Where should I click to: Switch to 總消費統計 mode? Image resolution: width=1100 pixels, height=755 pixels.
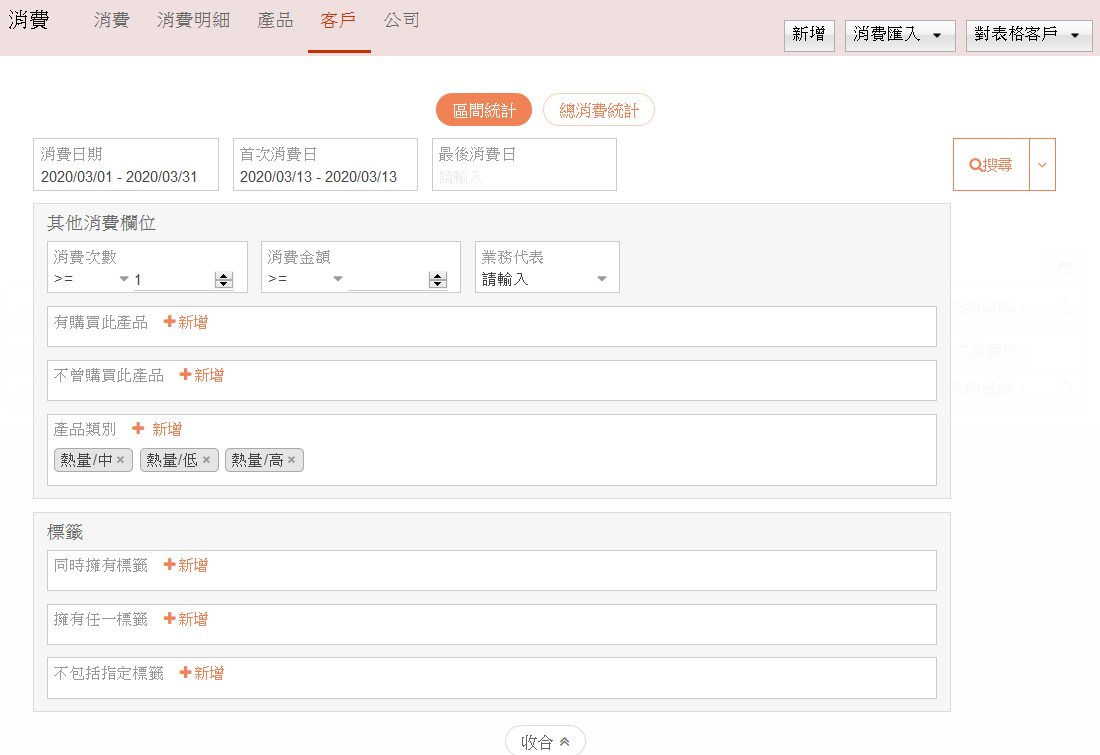(x=598, y=110)
